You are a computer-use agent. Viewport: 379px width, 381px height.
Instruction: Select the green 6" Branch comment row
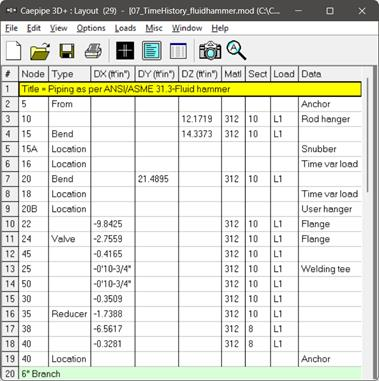pyautogui.click(x=190, y=374)
